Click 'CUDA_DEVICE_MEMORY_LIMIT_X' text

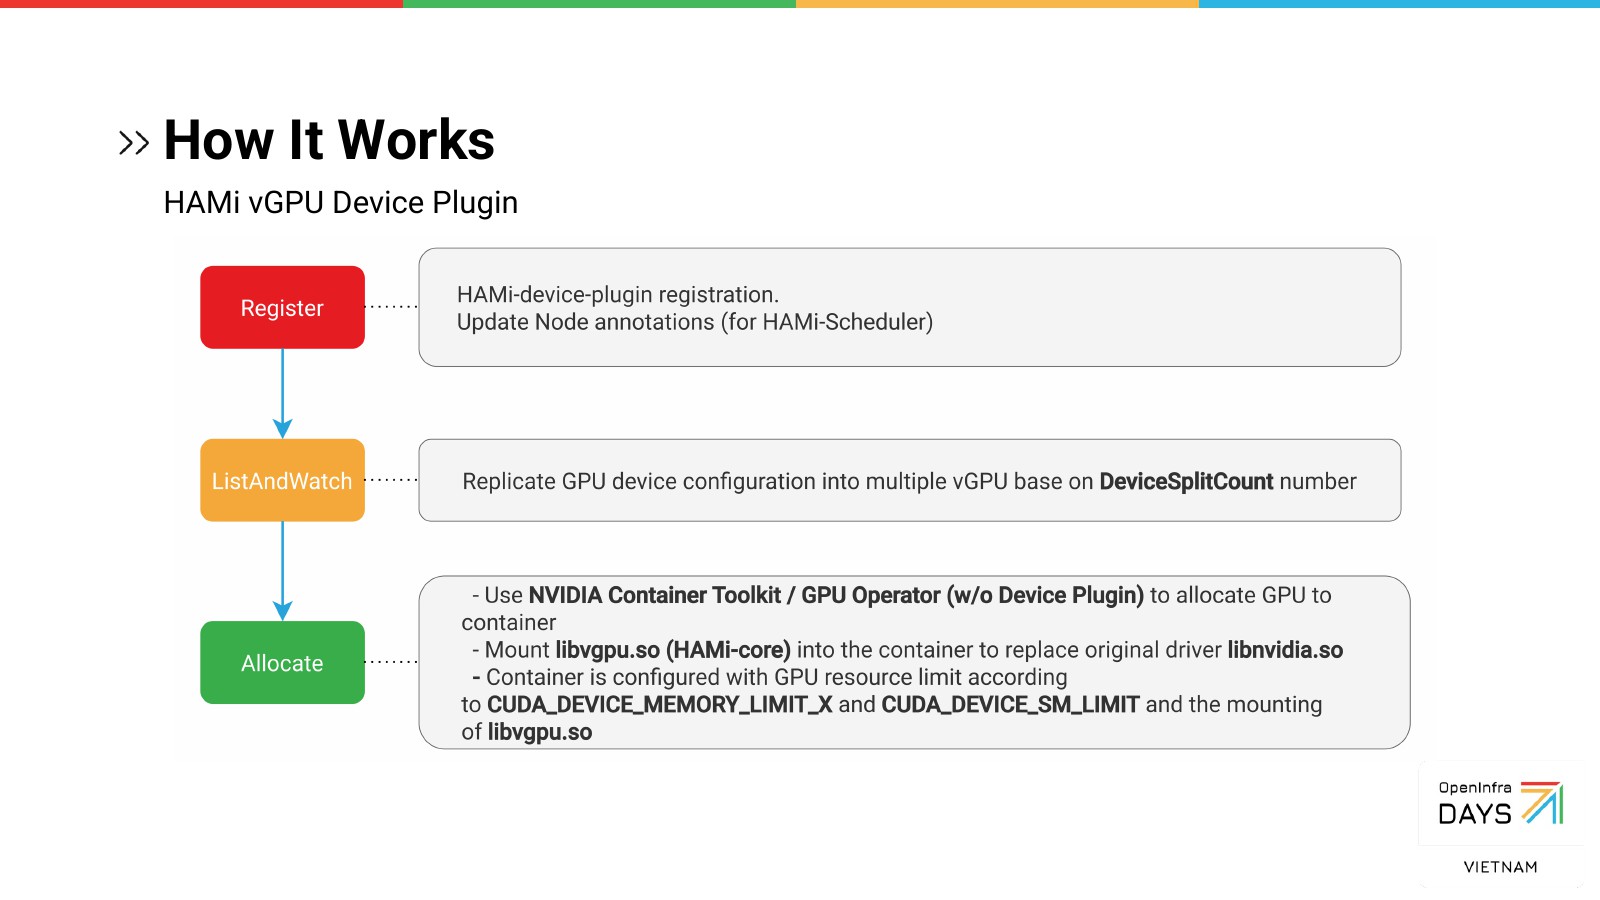tap(659, 704)
